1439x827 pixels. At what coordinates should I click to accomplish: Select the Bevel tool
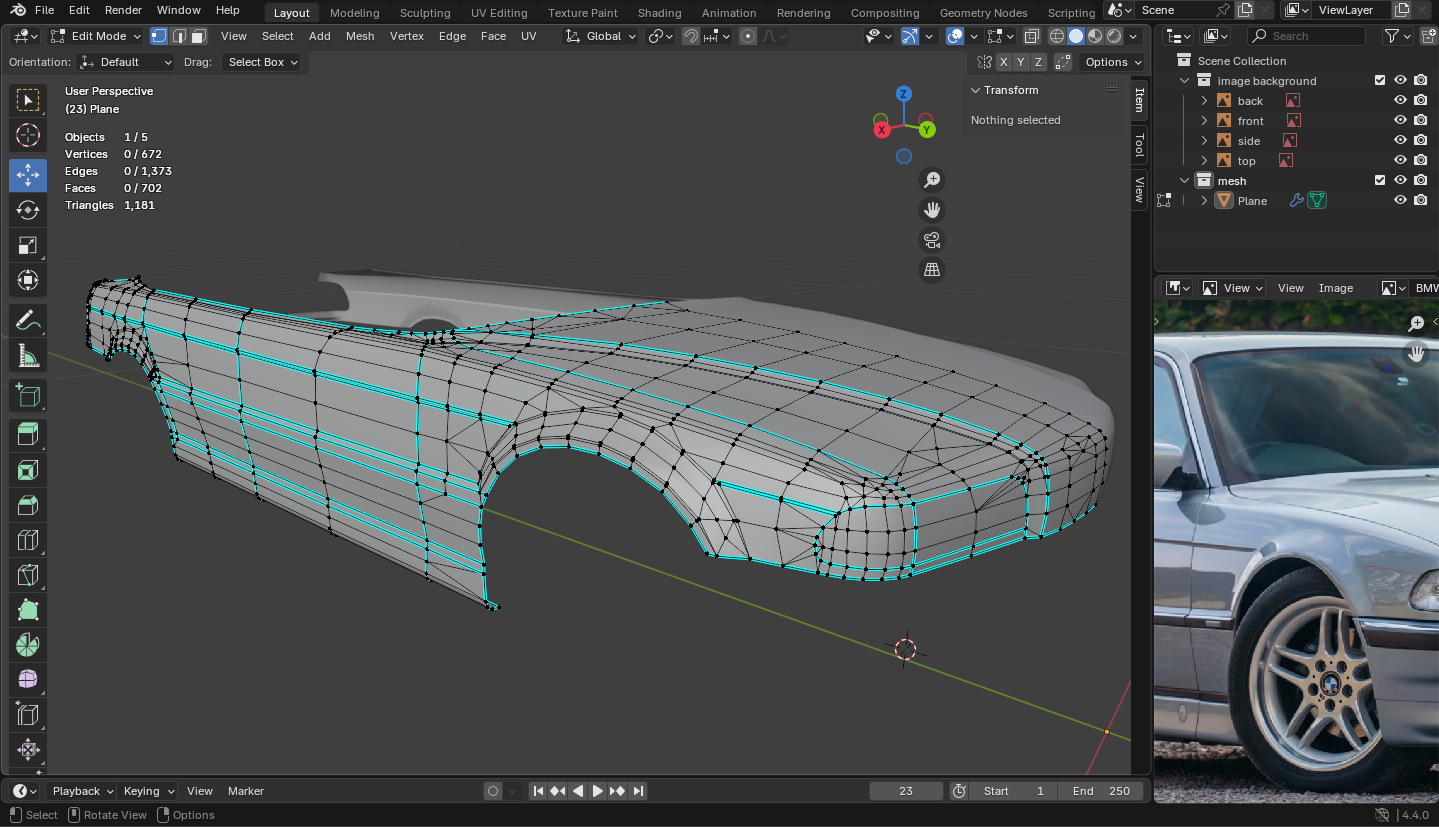28,505
